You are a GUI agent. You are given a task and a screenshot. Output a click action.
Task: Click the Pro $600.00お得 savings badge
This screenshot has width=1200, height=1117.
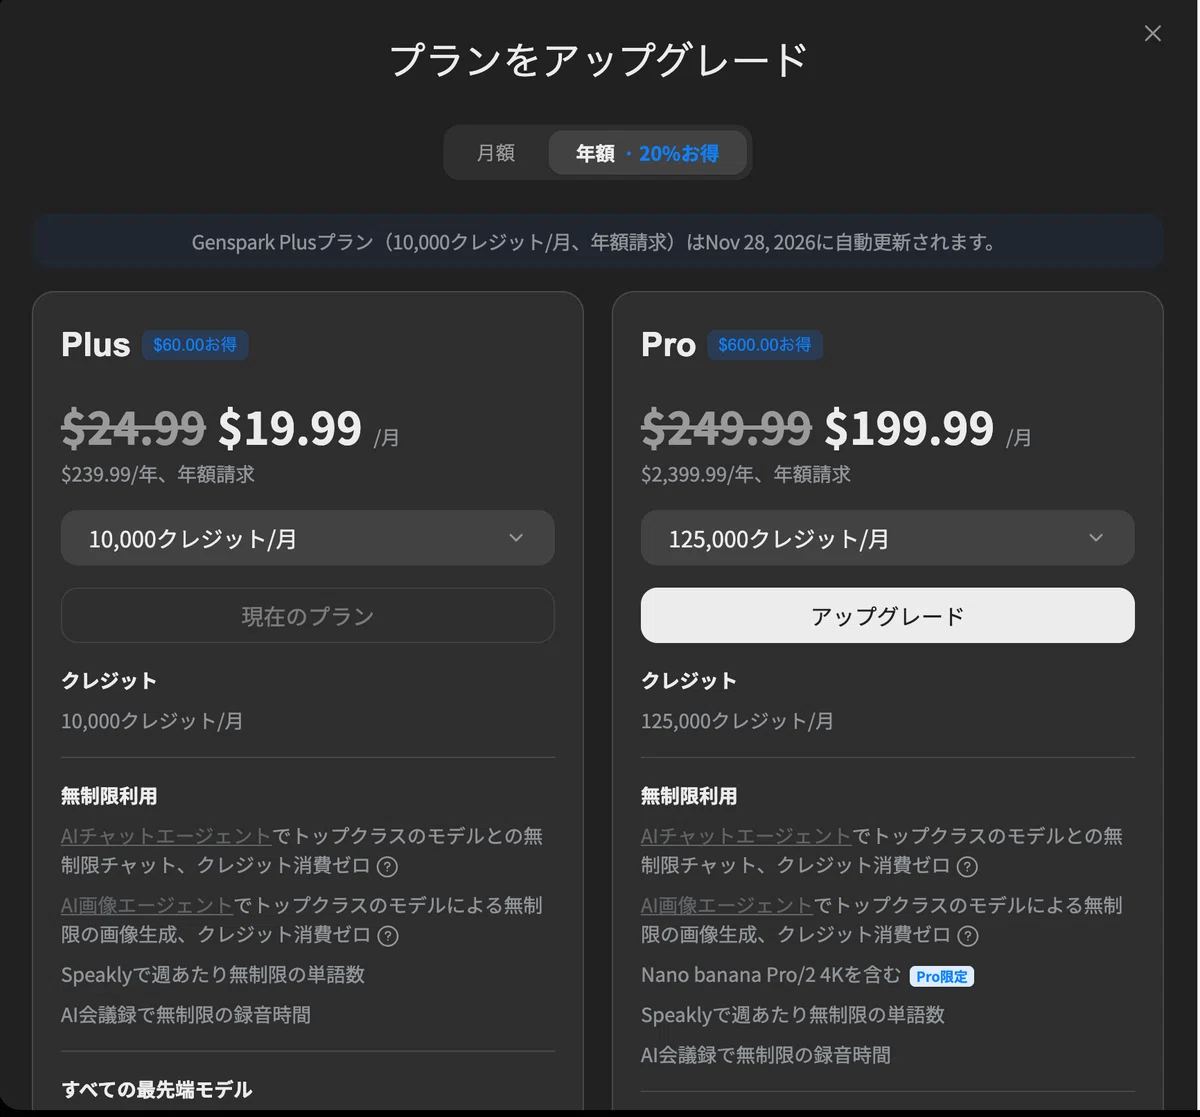(765, 345)
